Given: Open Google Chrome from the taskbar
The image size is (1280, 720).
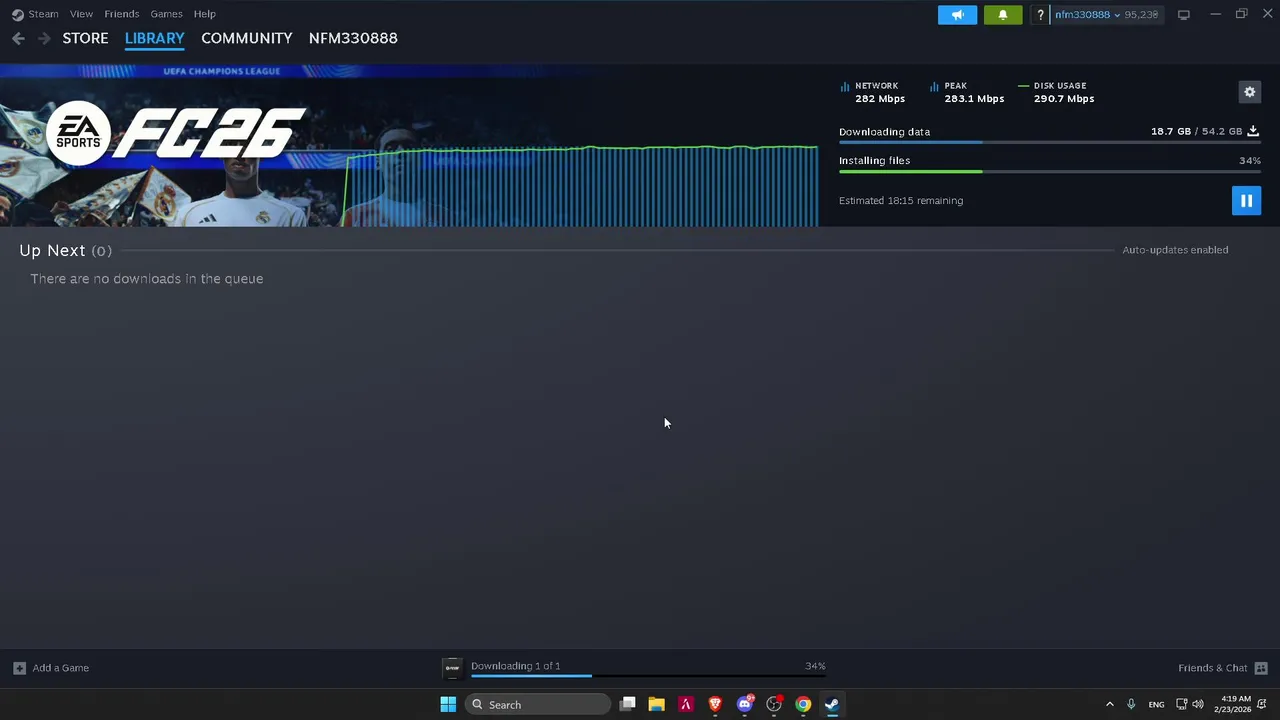Looking at the screenshot, I should pos(803,704).
